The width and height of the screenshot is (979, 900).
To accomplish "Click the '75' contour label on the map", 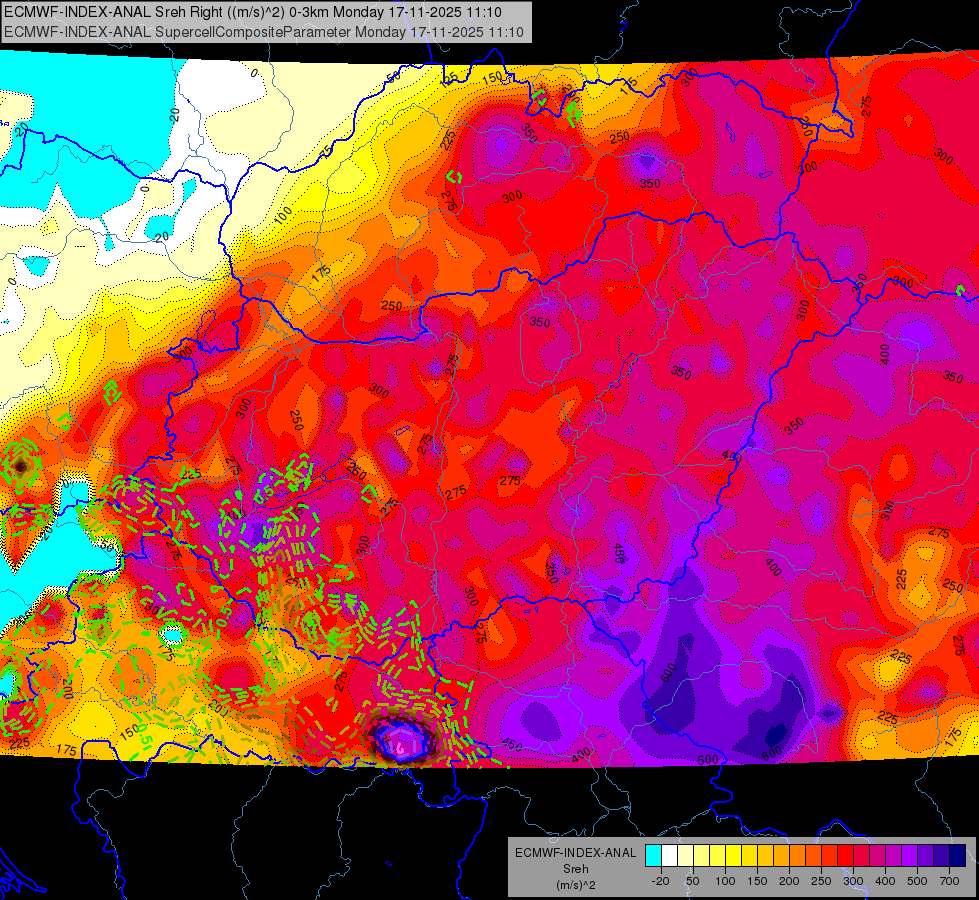I will 325,152.
